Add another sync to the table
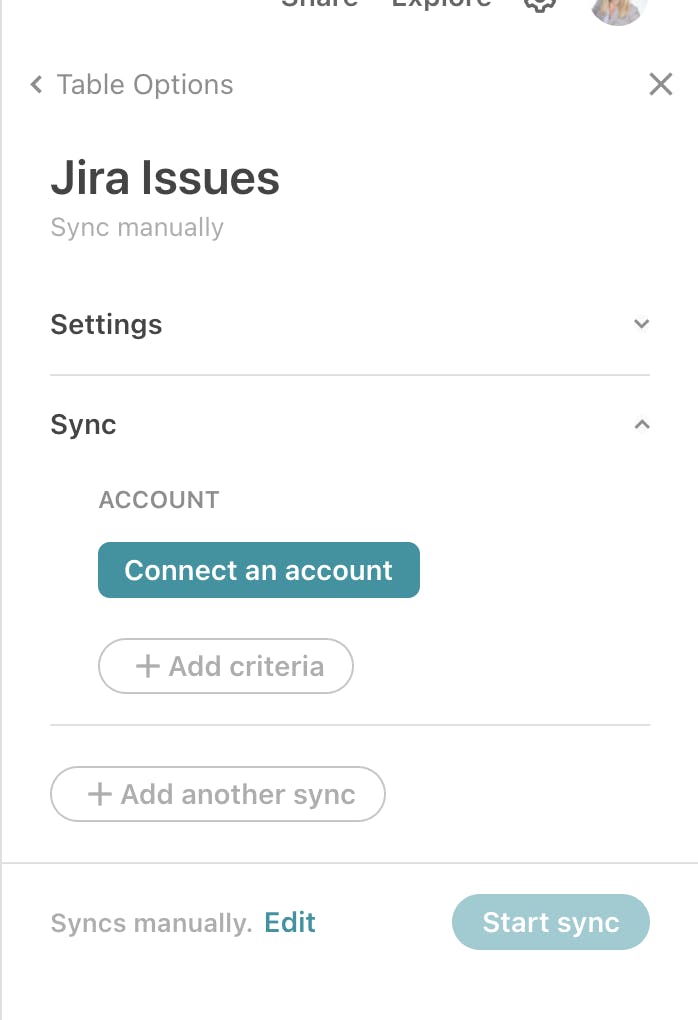This screenshot has height=1020, width=698. pos(218,794)
